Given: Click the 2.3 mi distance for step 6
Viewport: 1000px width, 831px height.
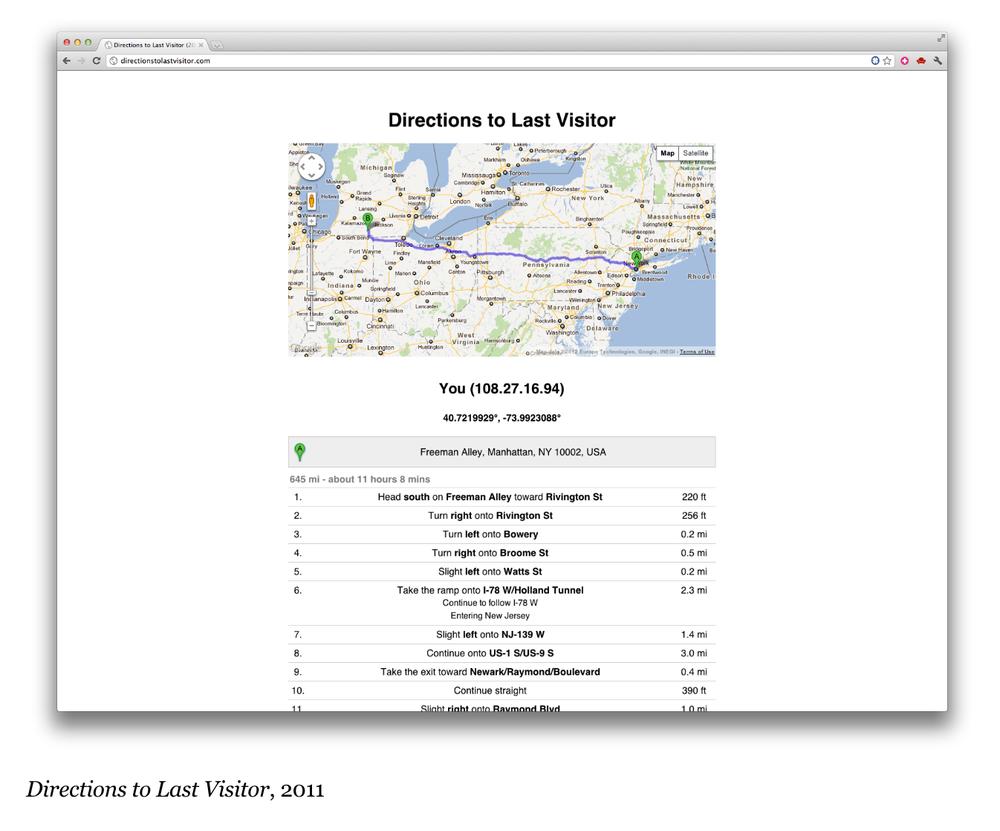Looking at the screenshot, I should (693, 591).
